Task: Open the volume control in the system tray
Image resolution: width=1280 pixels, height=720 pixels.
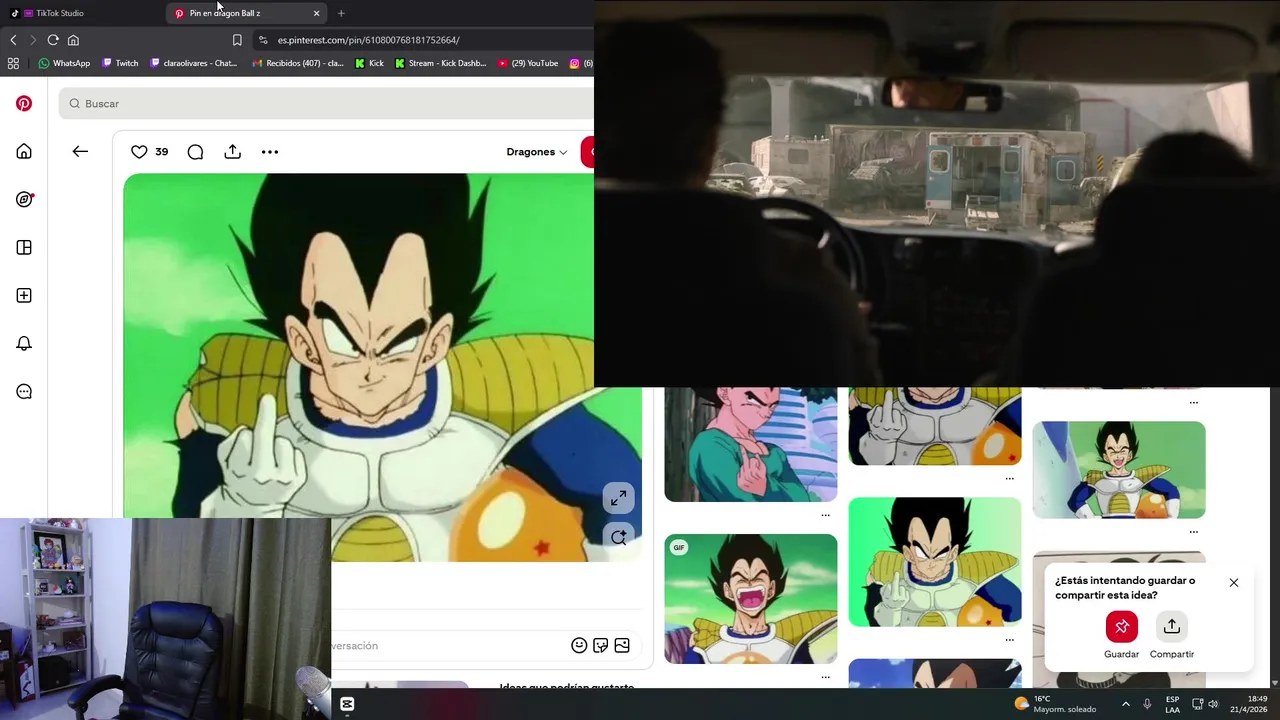Action: point(1213,704)
